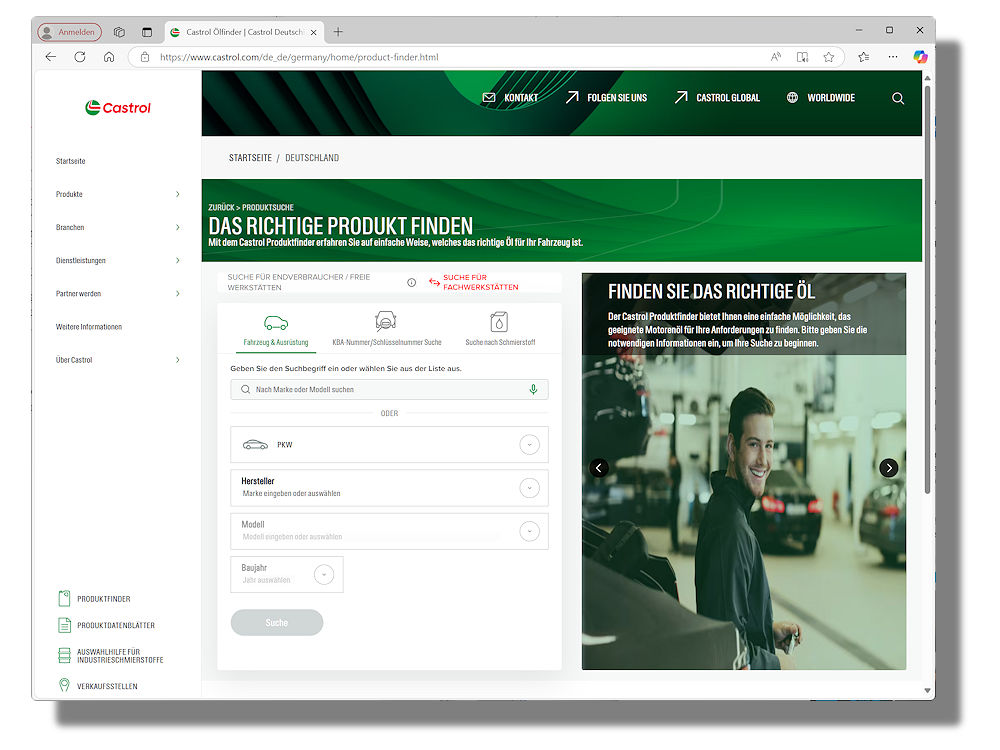The image size is (1000, 750).
Task: Go back with the browser back arrow
Action: pyautogui.click(x=51, y=57)
